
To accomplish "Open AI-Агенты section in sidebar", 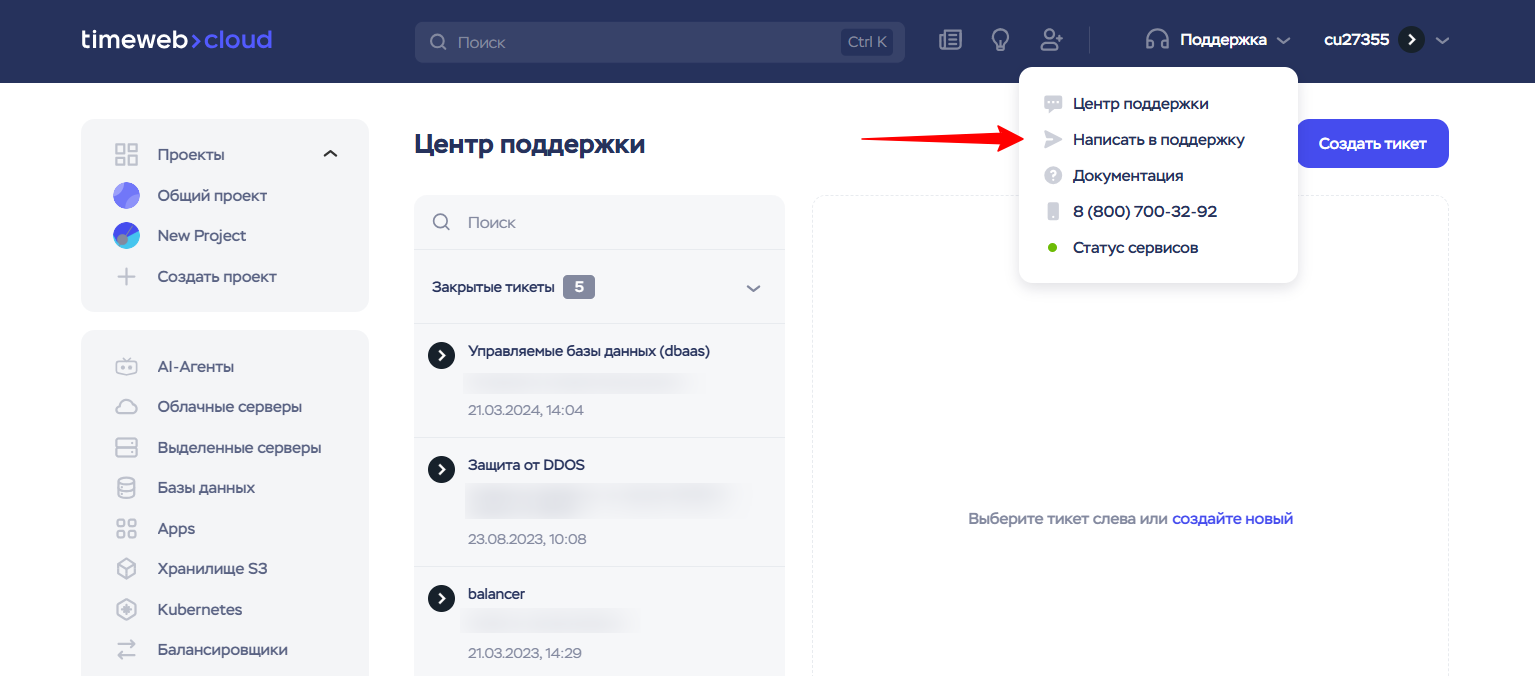I will pyautogui.click(x=195, y=367).
